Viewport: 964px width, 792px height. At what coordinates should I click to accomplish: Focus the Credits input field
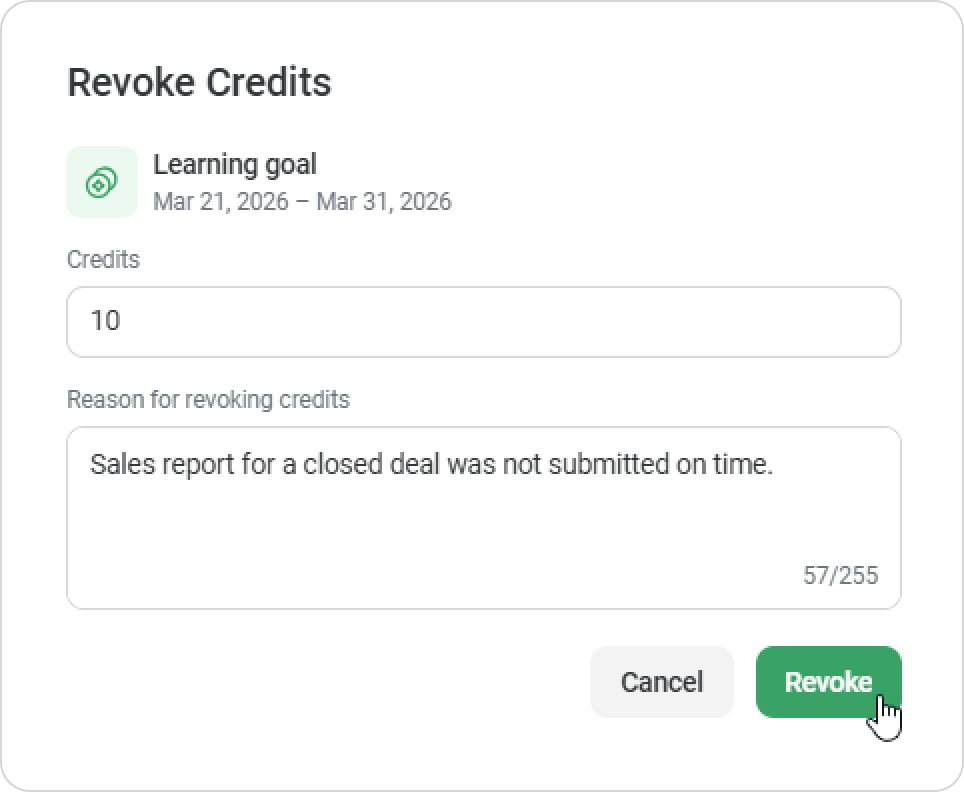point(483,322)
